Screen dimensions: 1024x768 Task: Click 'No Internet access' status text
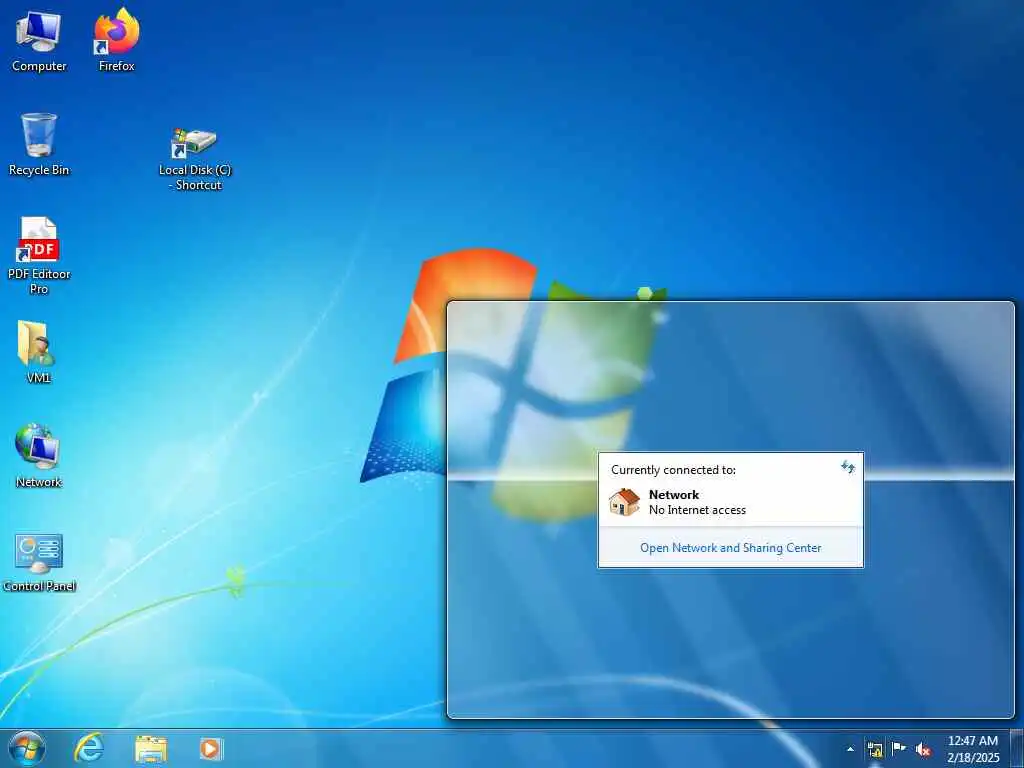tap(697, 510)
